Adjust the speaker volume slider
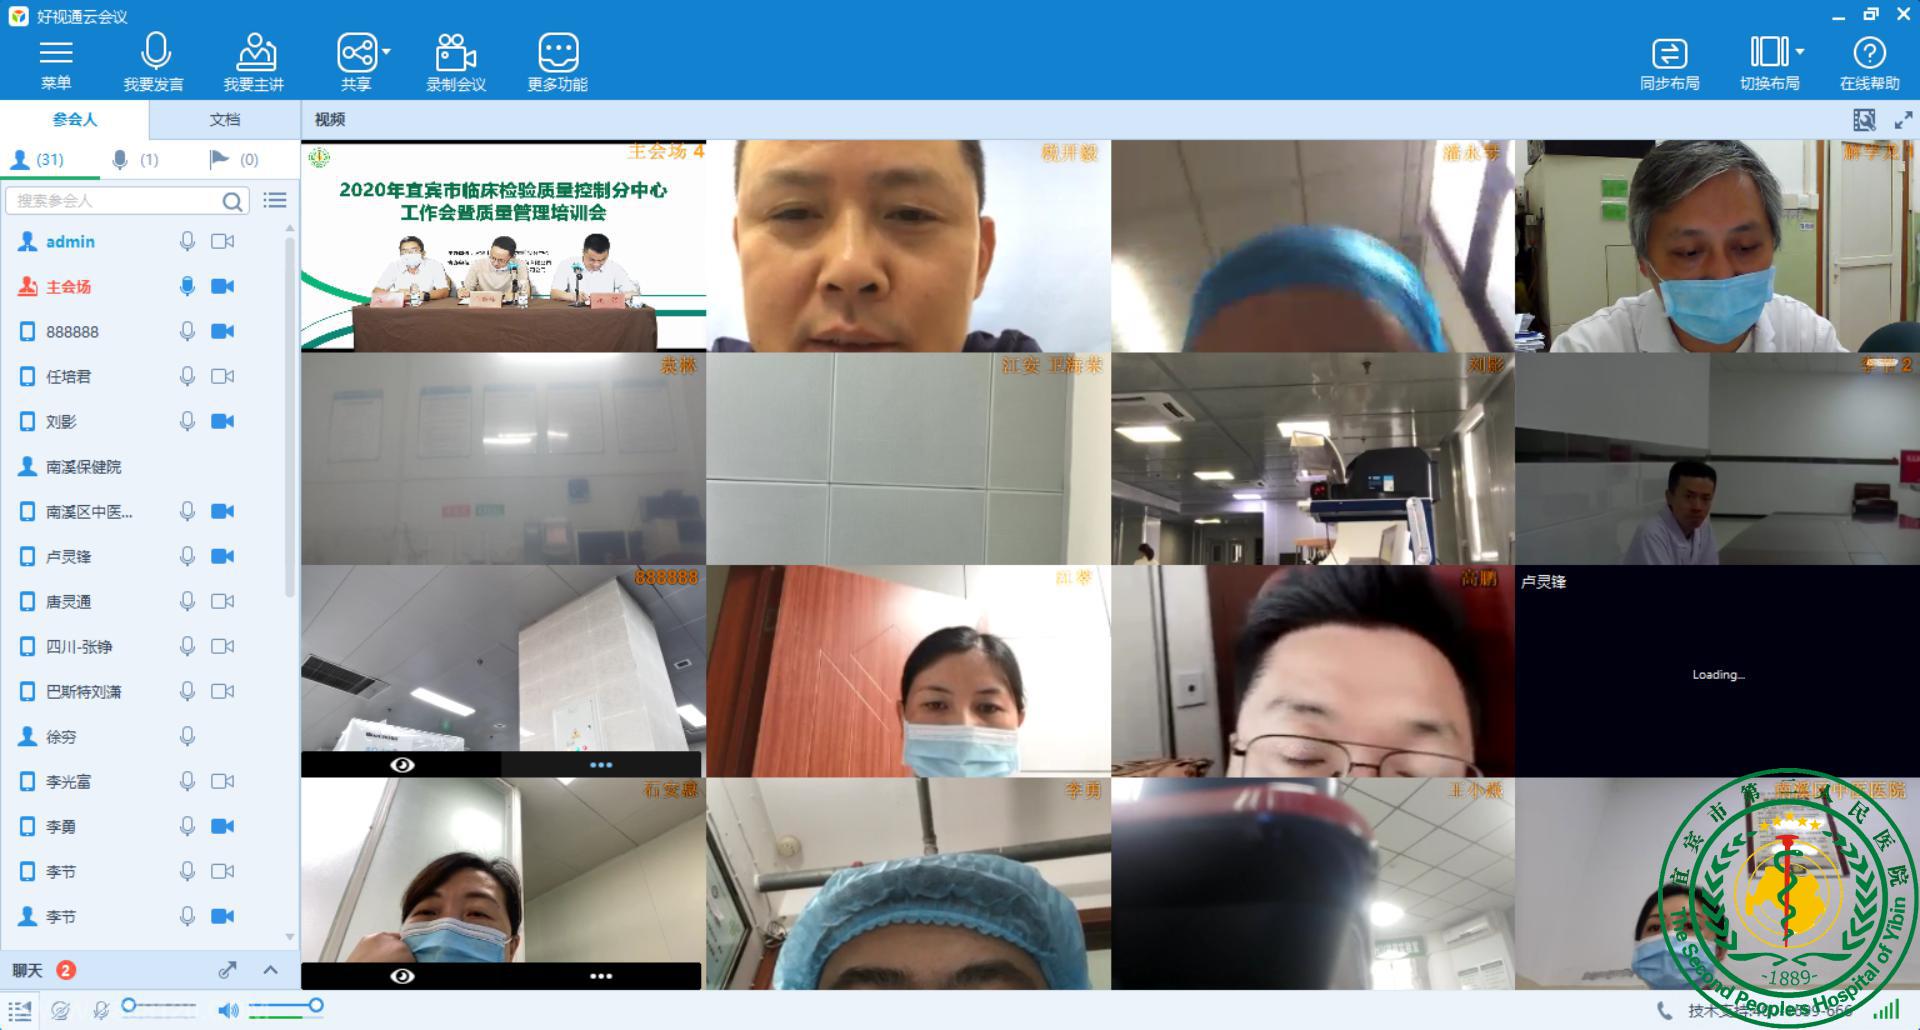This screenshot has width=1920, height=1030. coord(315,1006)
